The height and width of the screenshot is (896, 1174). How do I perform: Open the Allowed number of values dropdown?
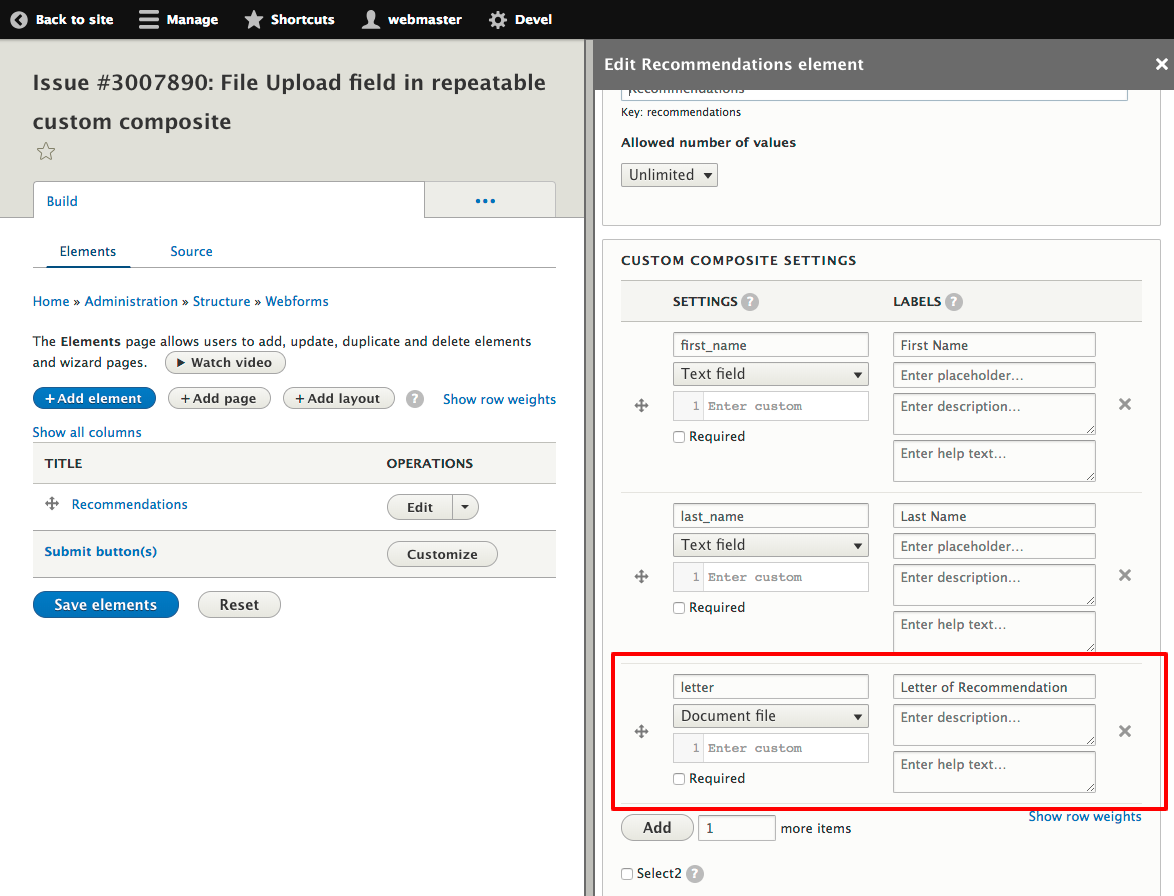click(x=668, y=174)
